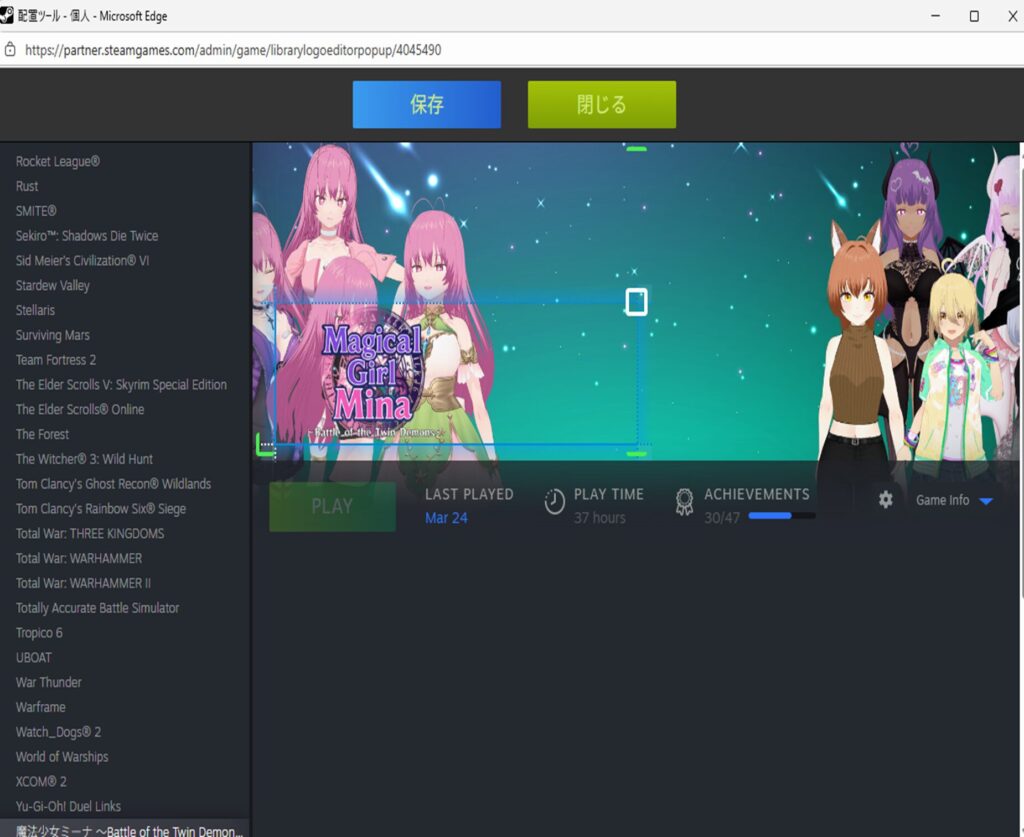Click the top center green pin marker

tap(636, 149)
